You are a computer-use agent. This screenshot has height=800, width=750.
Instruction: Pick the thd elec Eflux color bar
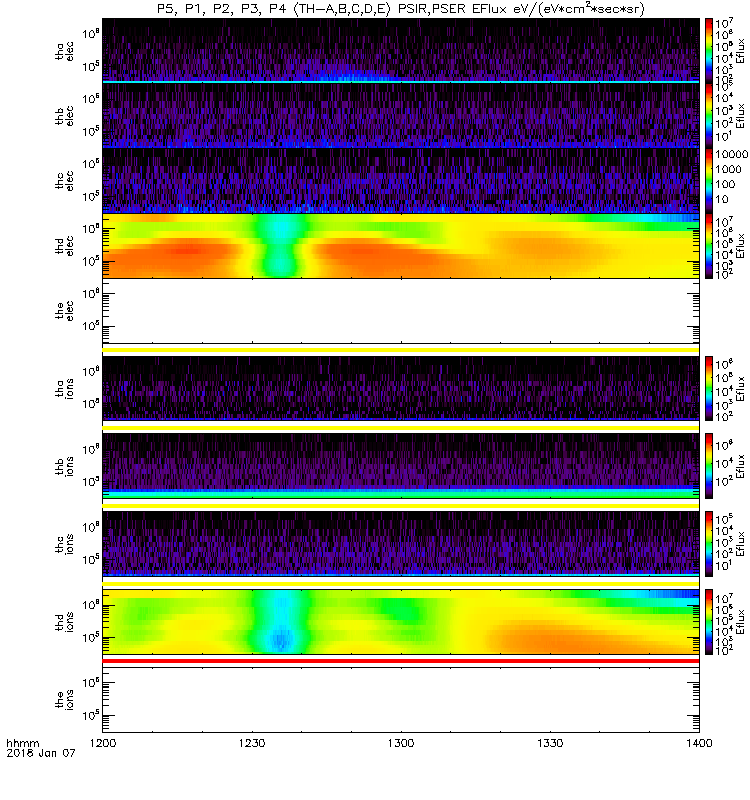point(709,246)
